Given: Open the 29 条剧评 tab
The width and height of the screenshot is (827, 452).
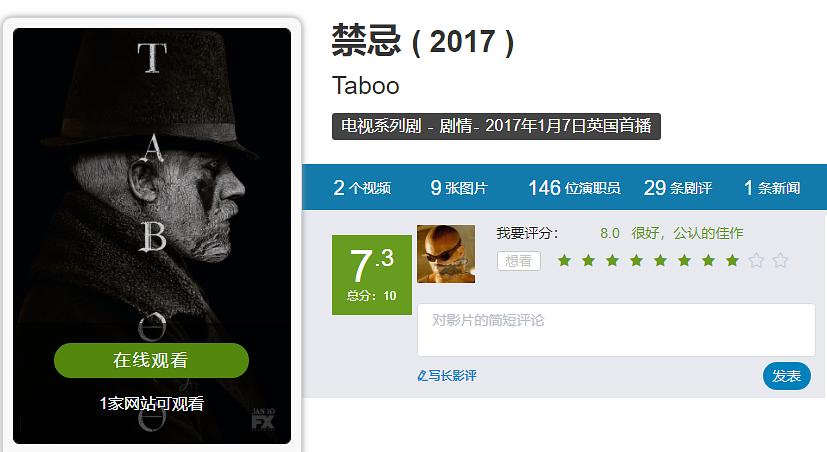Looking at the screenshot, I should pos(677,188).
